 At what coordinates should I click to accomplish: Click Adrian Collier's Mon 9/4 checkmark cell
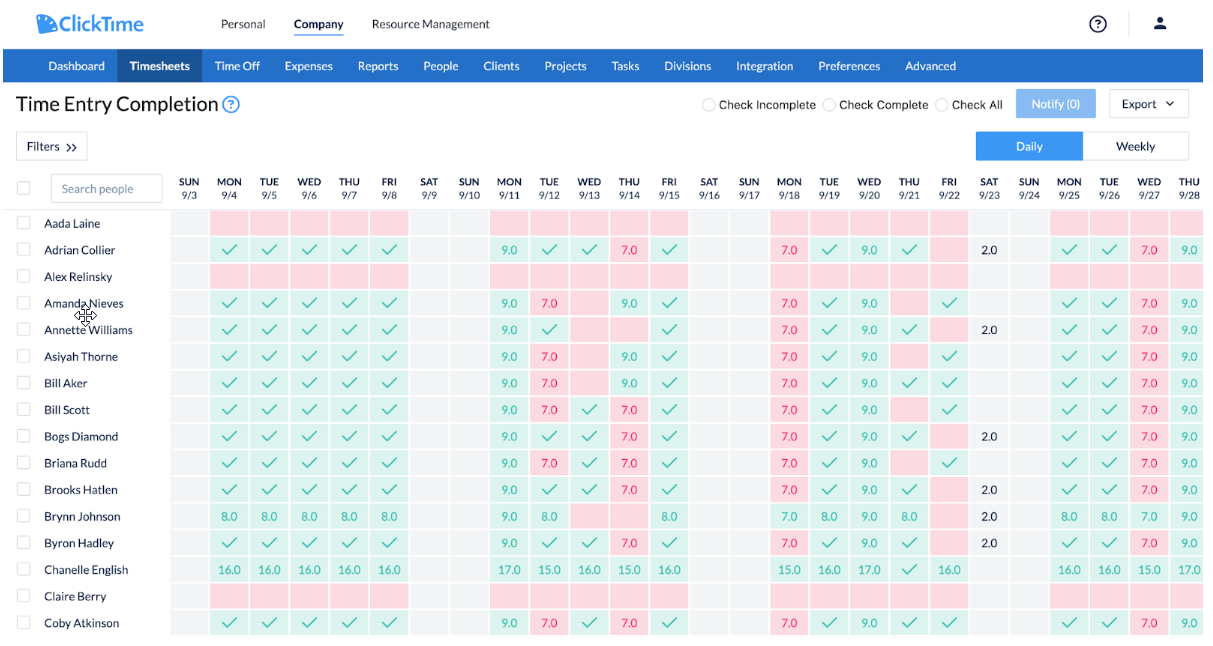(229, 250)
